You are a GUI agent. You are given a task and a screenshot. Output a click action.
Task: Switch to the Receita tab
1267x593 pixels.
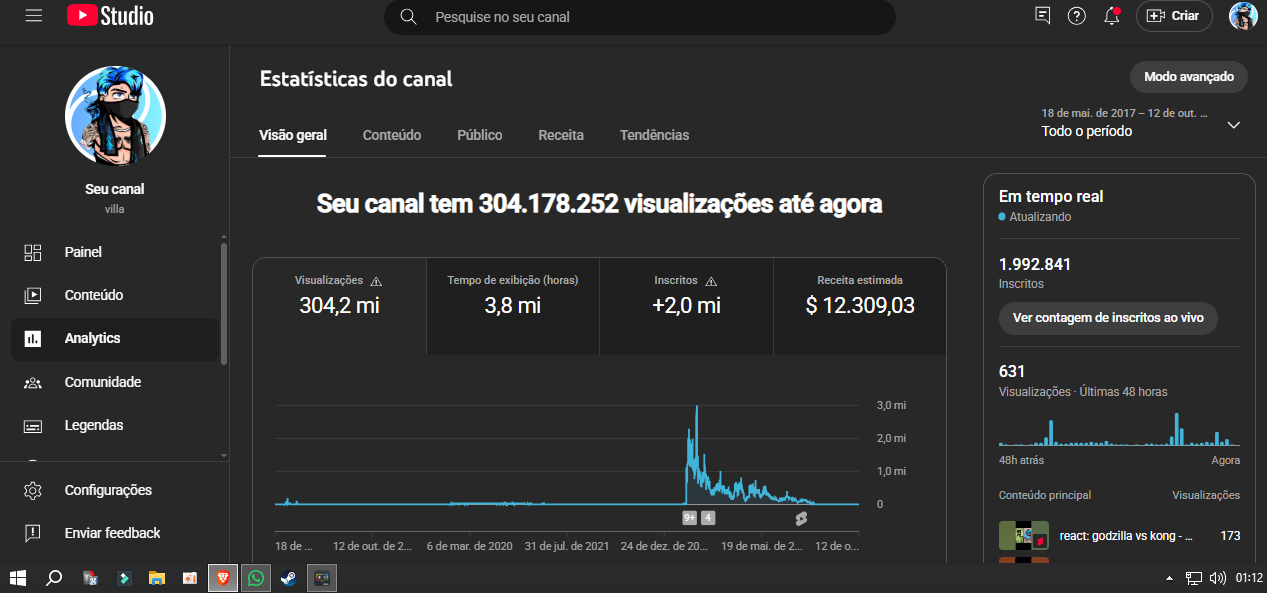[561, 135]
